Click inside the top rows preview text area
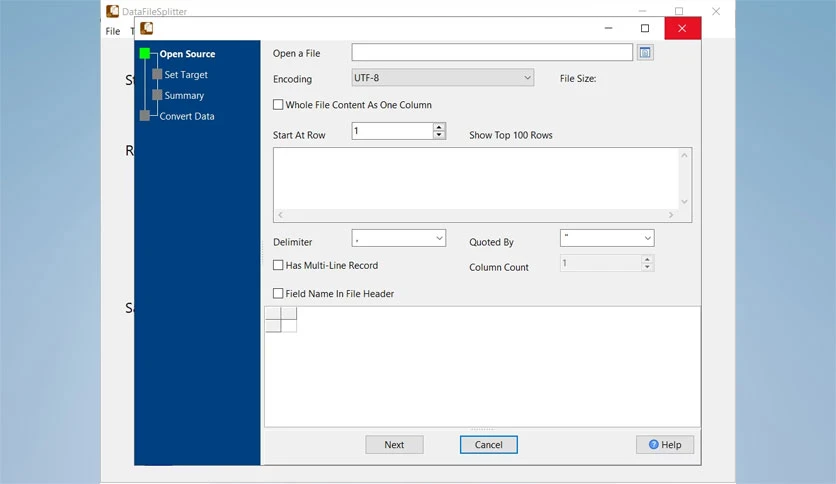The height and width of the screenshot is (484, 836). (x=476, y=179)
